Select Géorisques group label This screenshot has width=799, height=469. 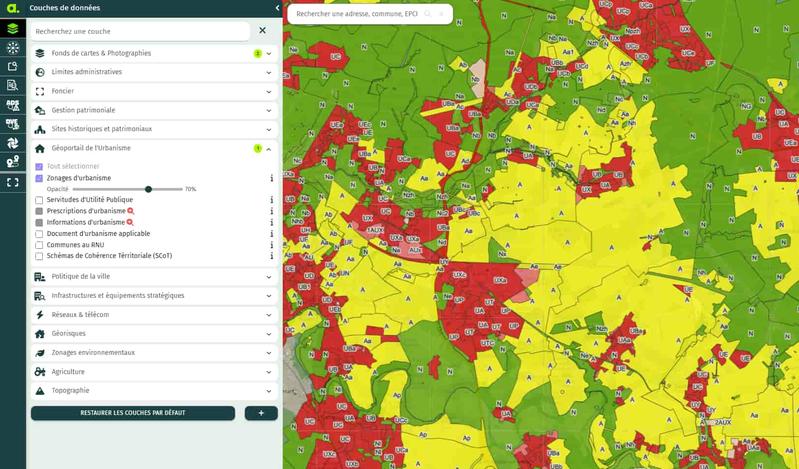pos(68,333)
